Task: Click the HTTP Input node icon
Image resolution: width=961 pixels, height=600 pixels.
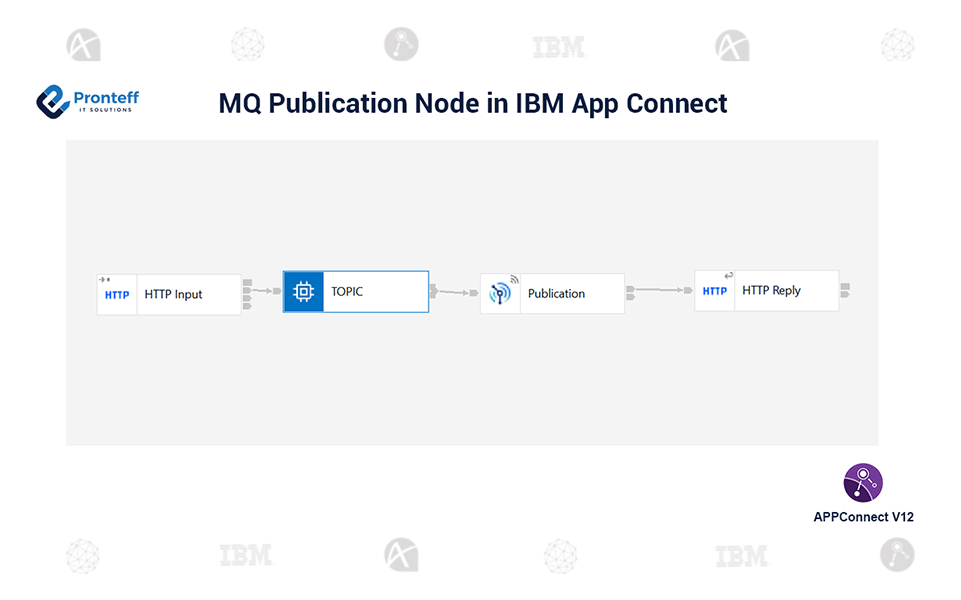Action: pos(117,295)
